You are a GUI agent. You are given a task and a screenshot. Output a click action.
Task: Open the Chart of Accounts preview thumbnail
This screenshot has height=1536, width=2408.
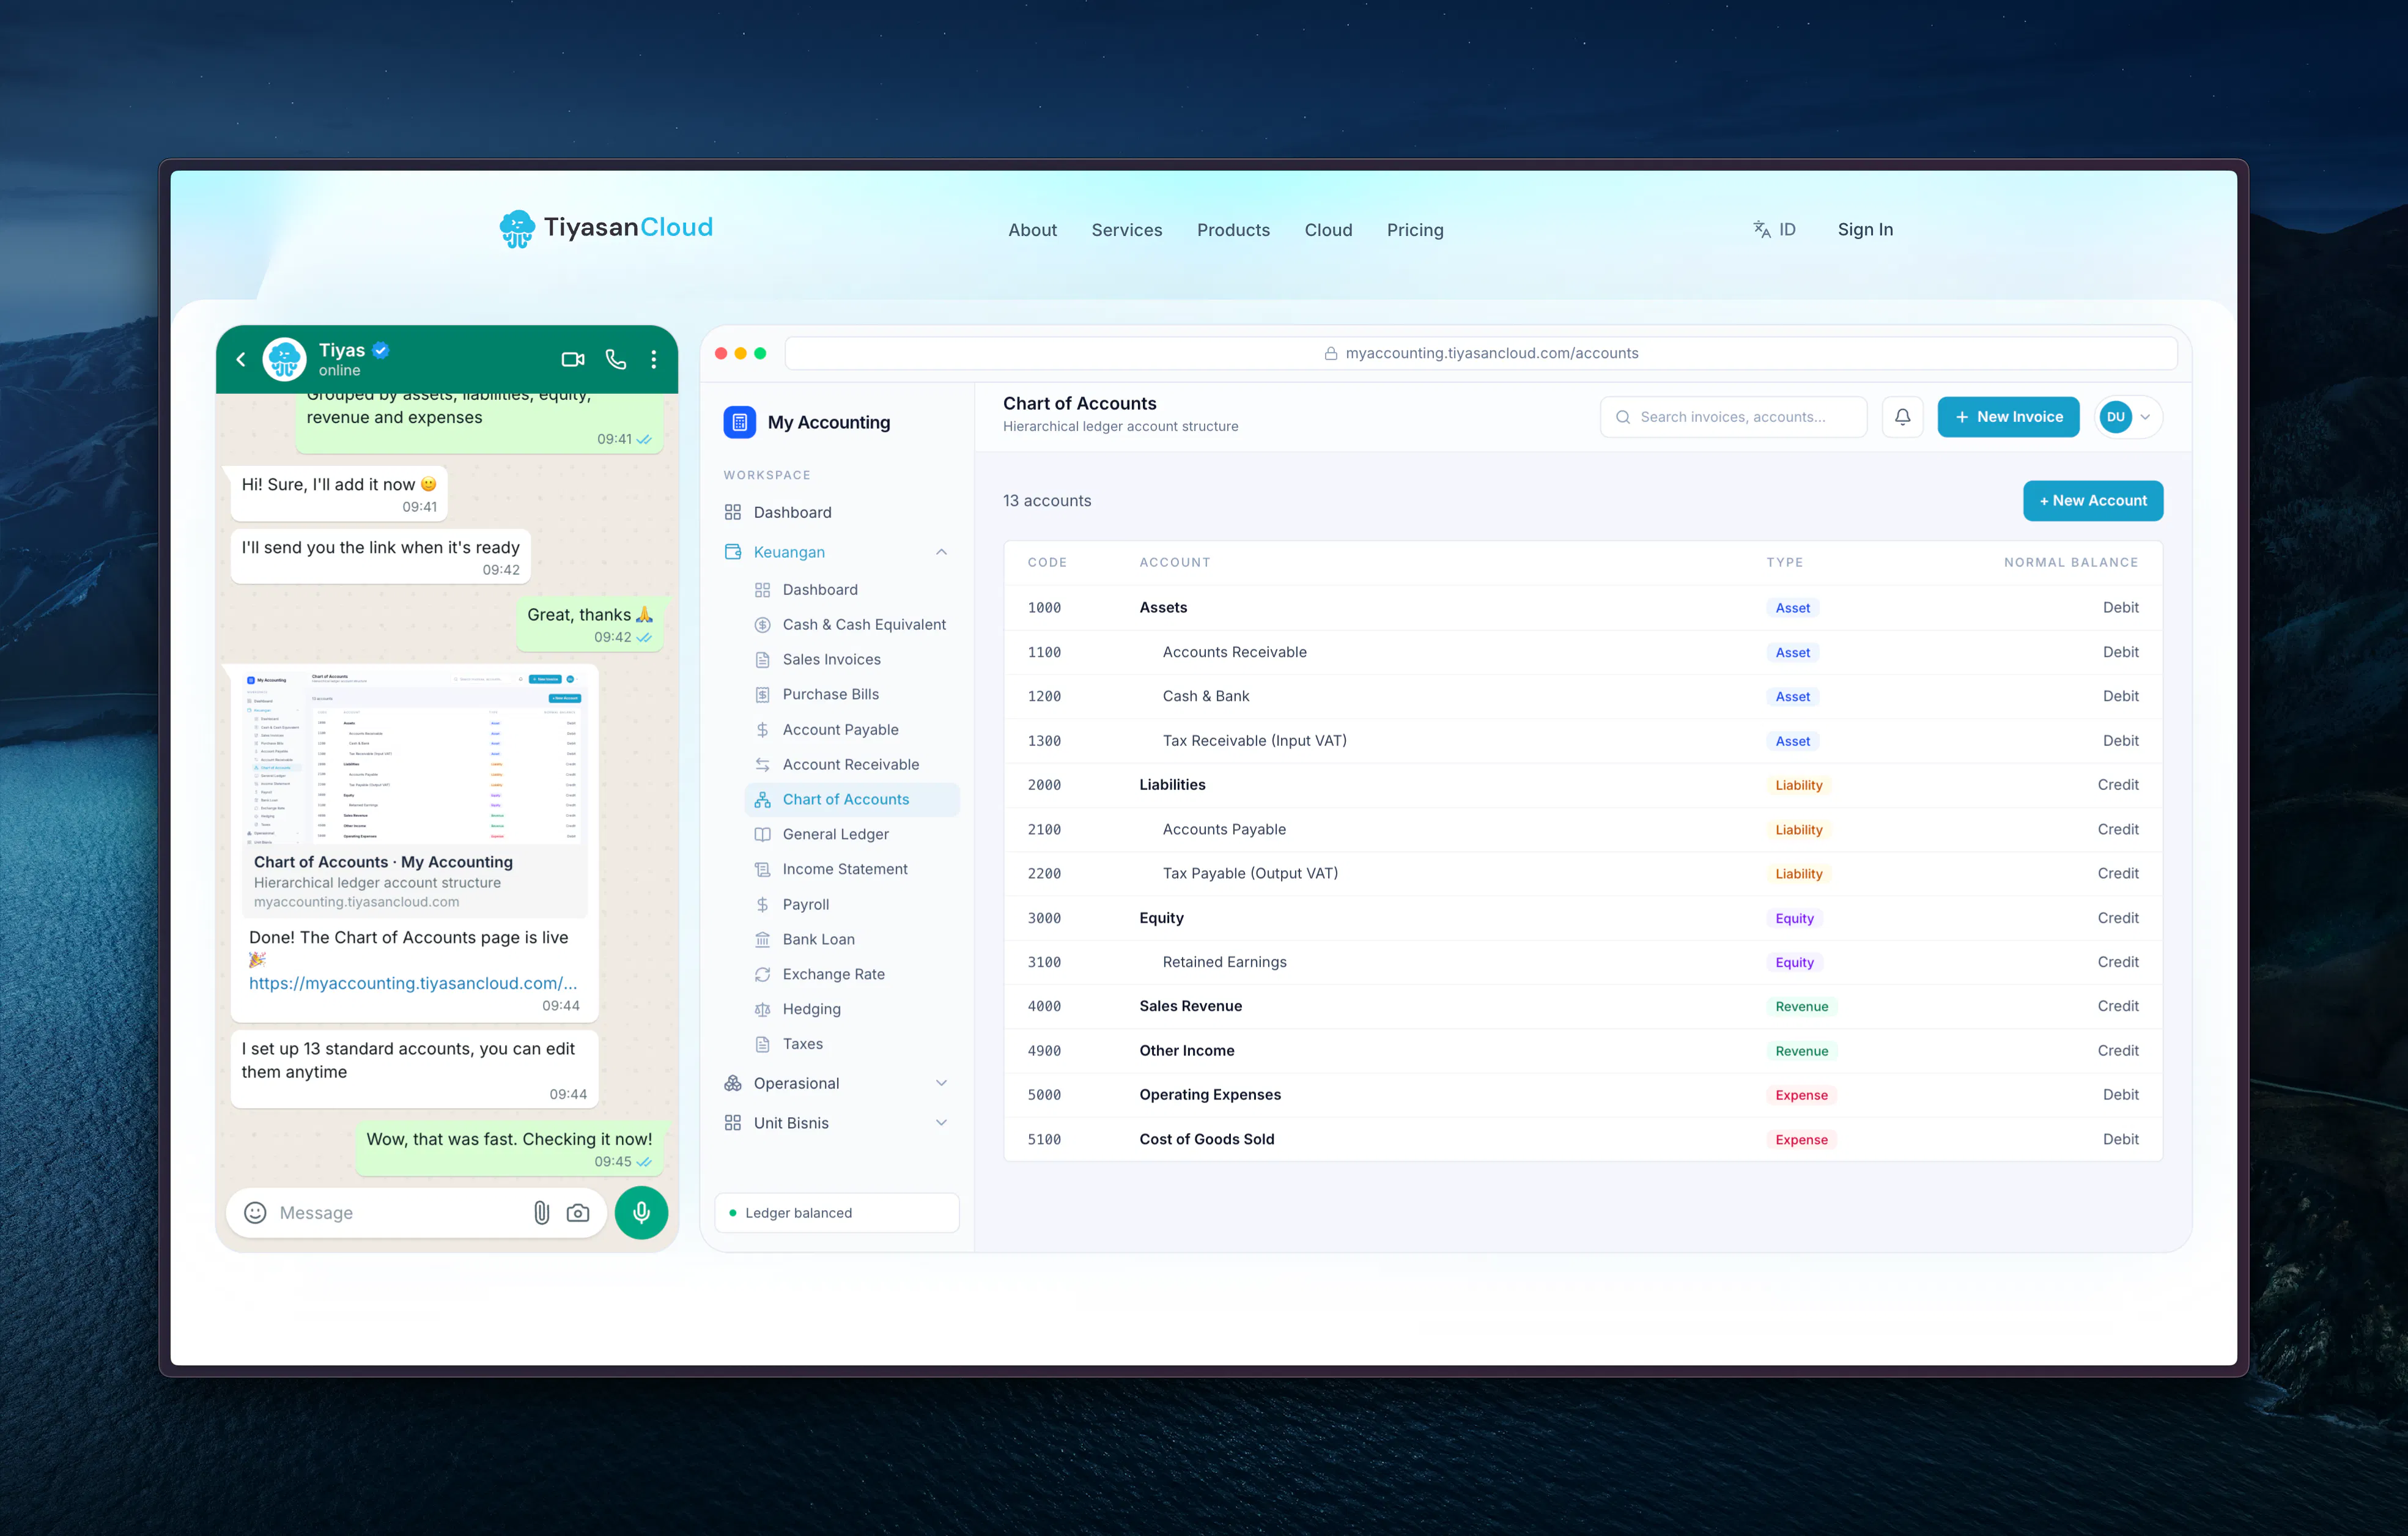coord(414,758)
